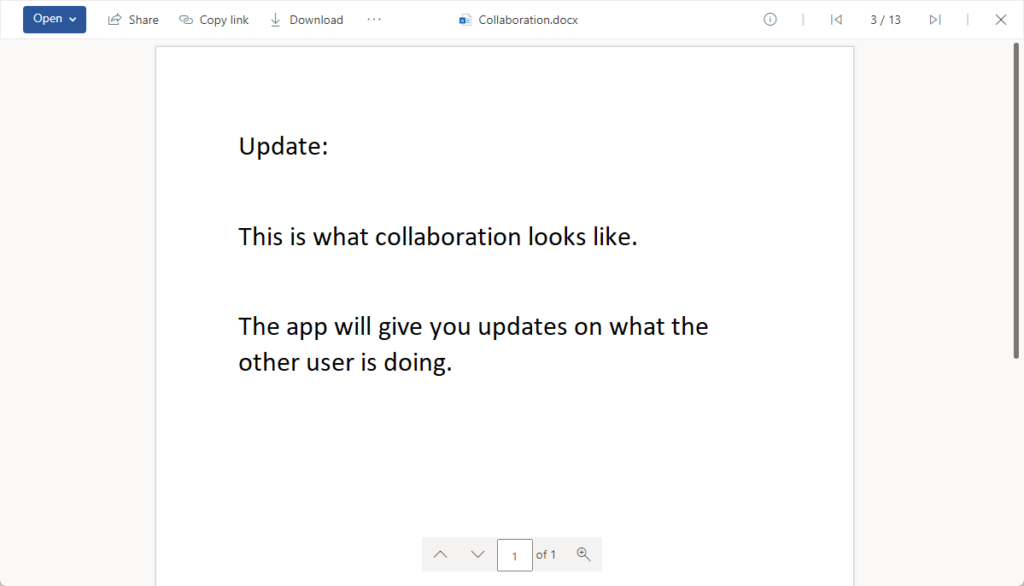Open the three-dot more options menu
The width and height of the screenshot is (1024, 586).
pos(374,19)
